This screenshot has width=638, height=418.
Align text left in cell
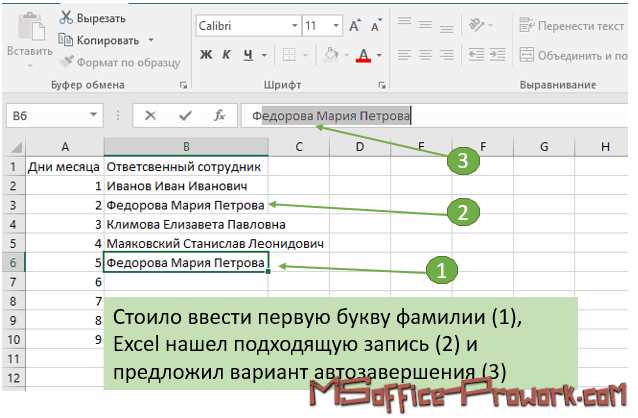(x=404, y=55)
